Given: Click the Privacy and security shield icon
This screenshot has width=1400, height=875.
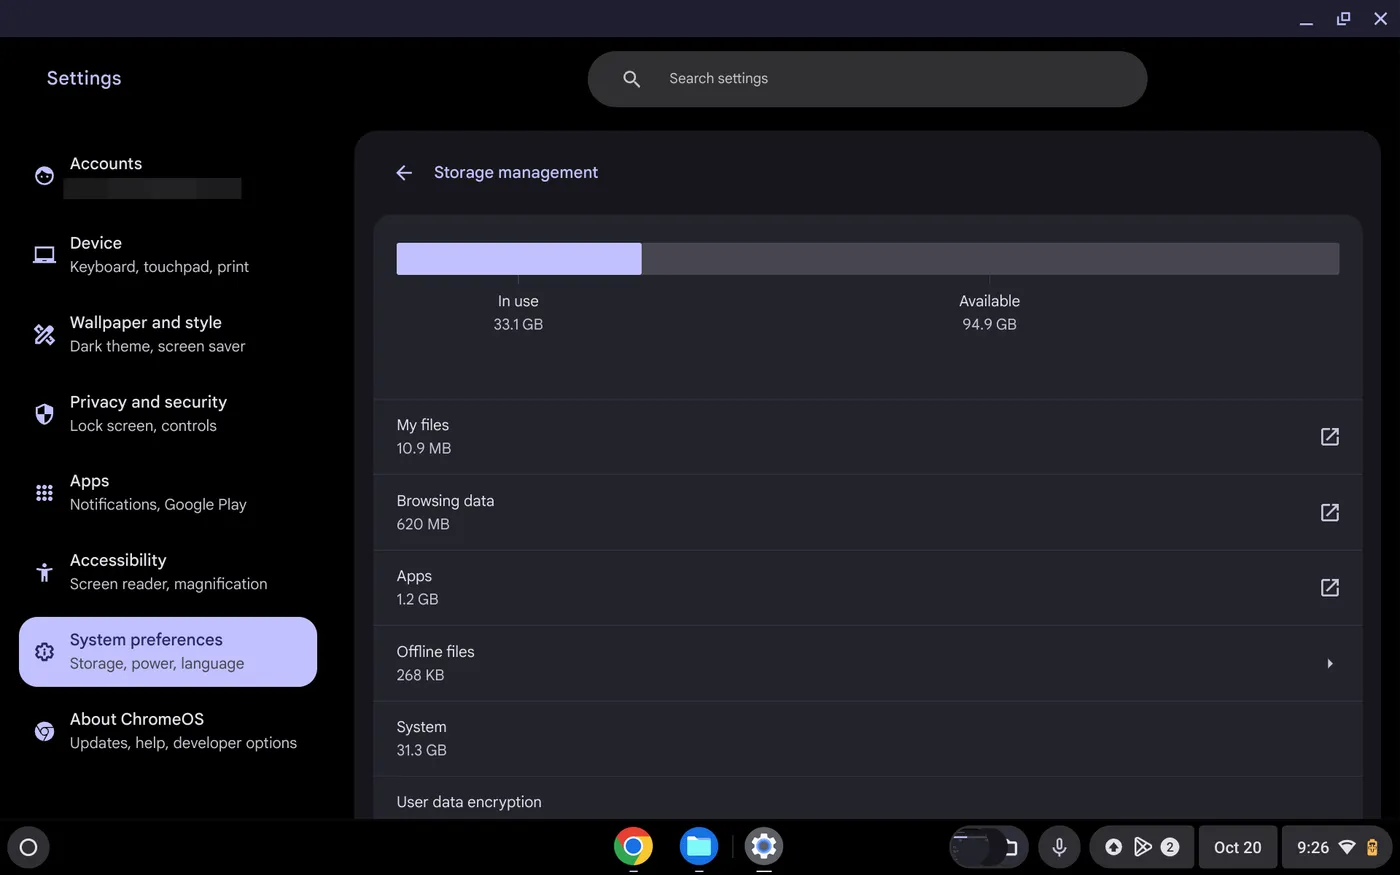Looking at the screenshot, I should pyautogui.click(x=44, y=414).
